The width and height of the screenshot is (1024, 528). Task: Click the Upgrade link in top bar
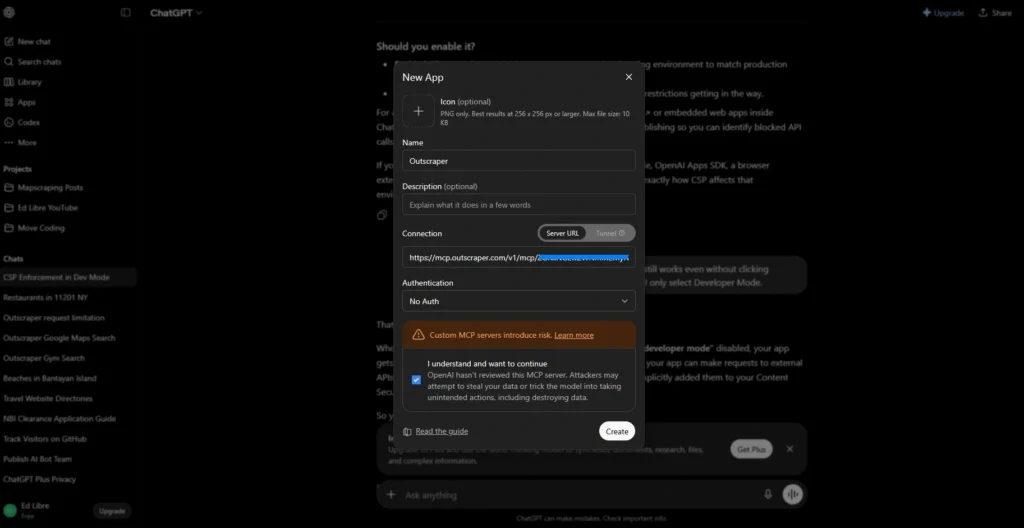[x=943, y=12]
